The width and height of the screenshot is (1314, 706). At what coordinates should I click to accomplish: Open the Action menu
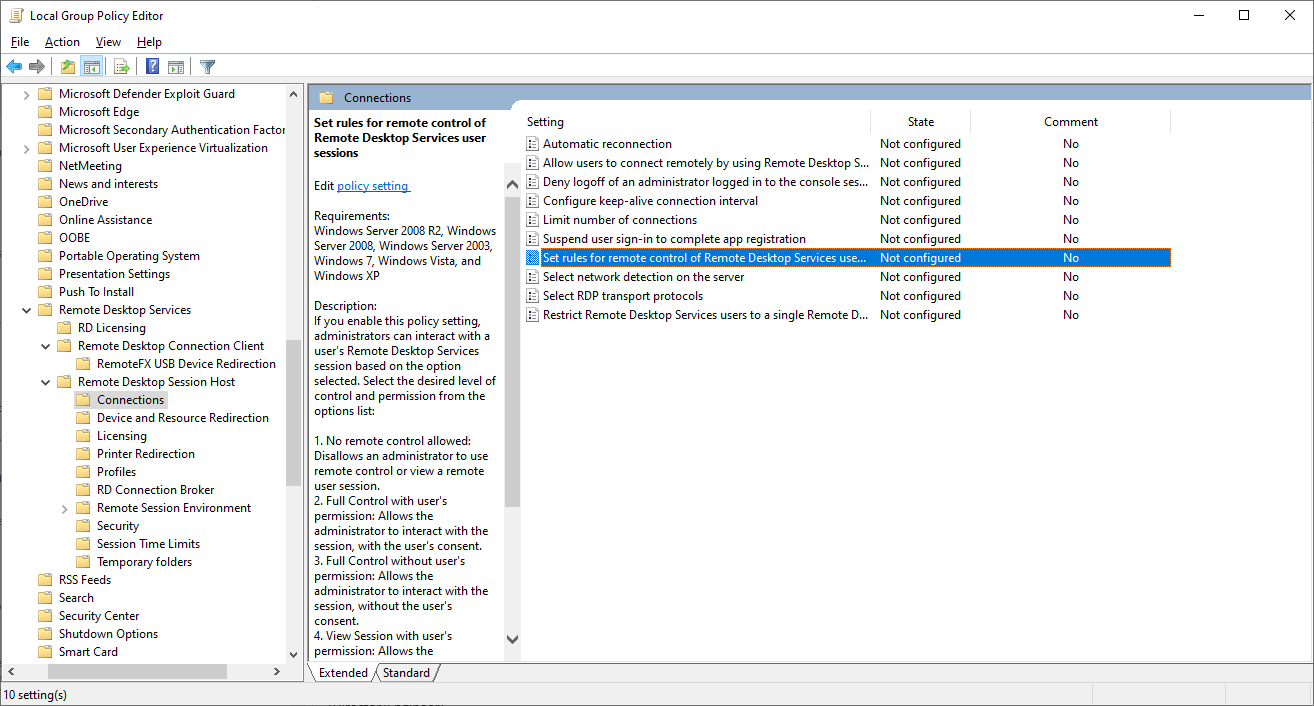click(62, 42)
